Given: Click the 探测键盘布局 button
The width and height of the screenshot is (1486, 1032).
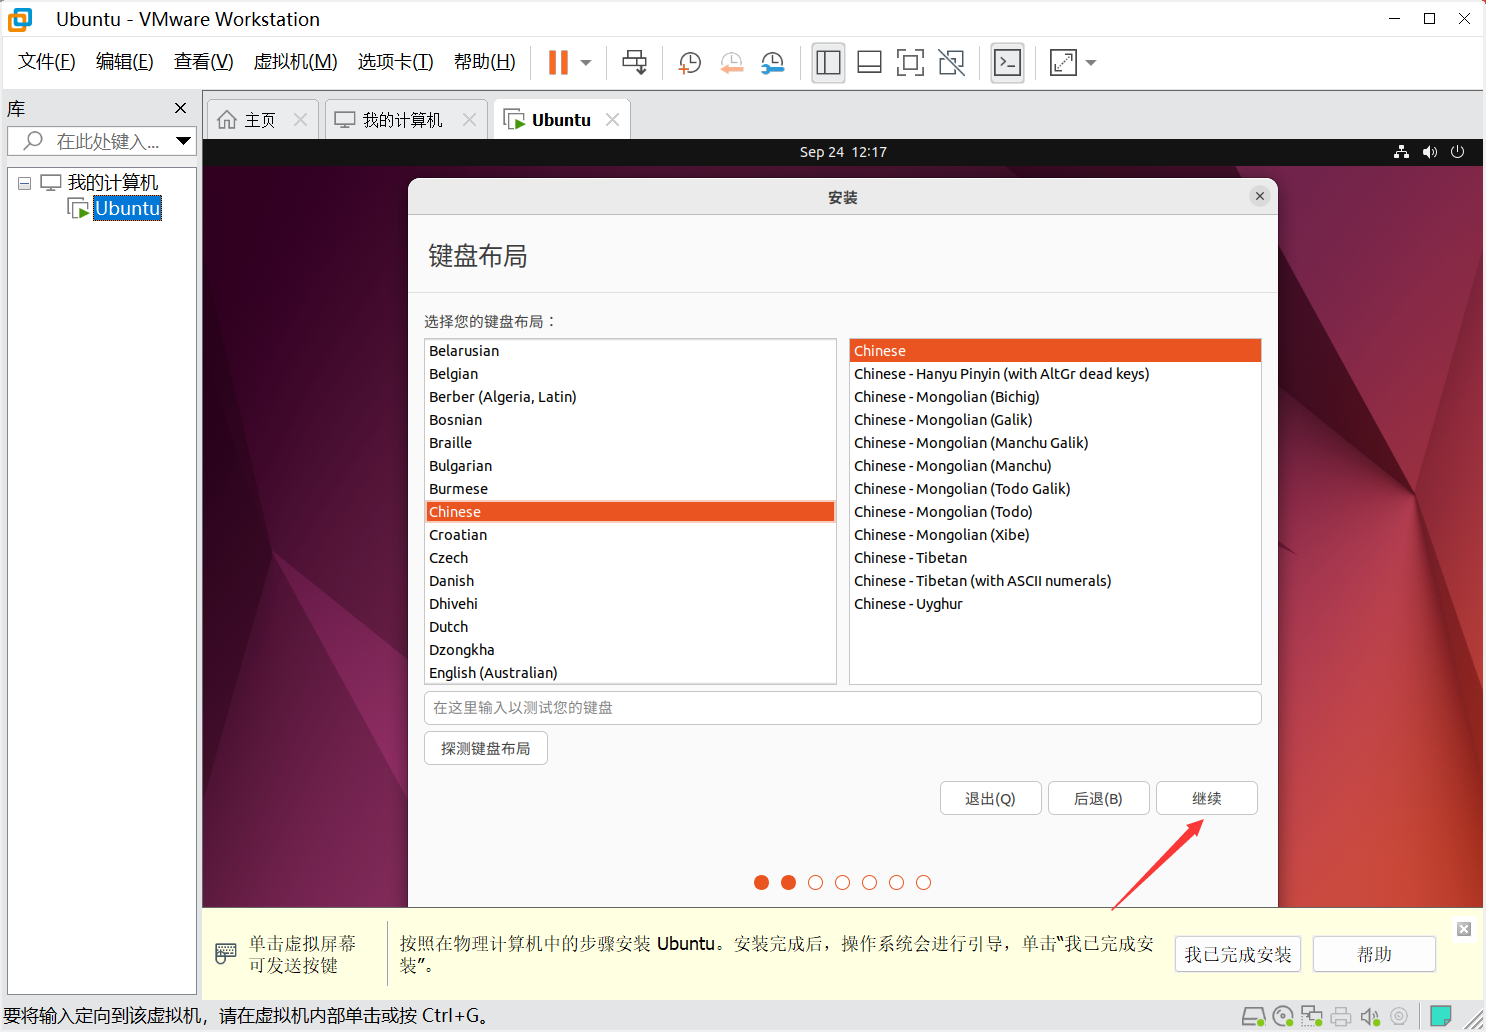Looking at the screenshot, I should pos(486,748).
